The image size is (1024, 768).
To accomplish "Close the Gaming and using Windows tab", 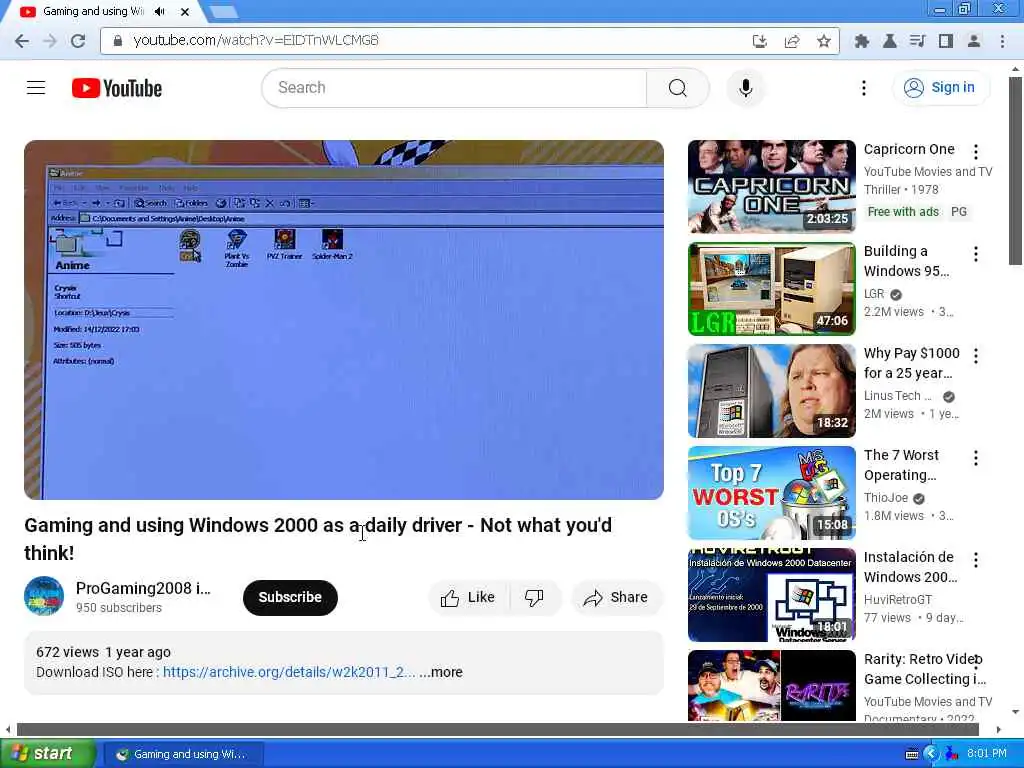I will click(x=185, y=11).
